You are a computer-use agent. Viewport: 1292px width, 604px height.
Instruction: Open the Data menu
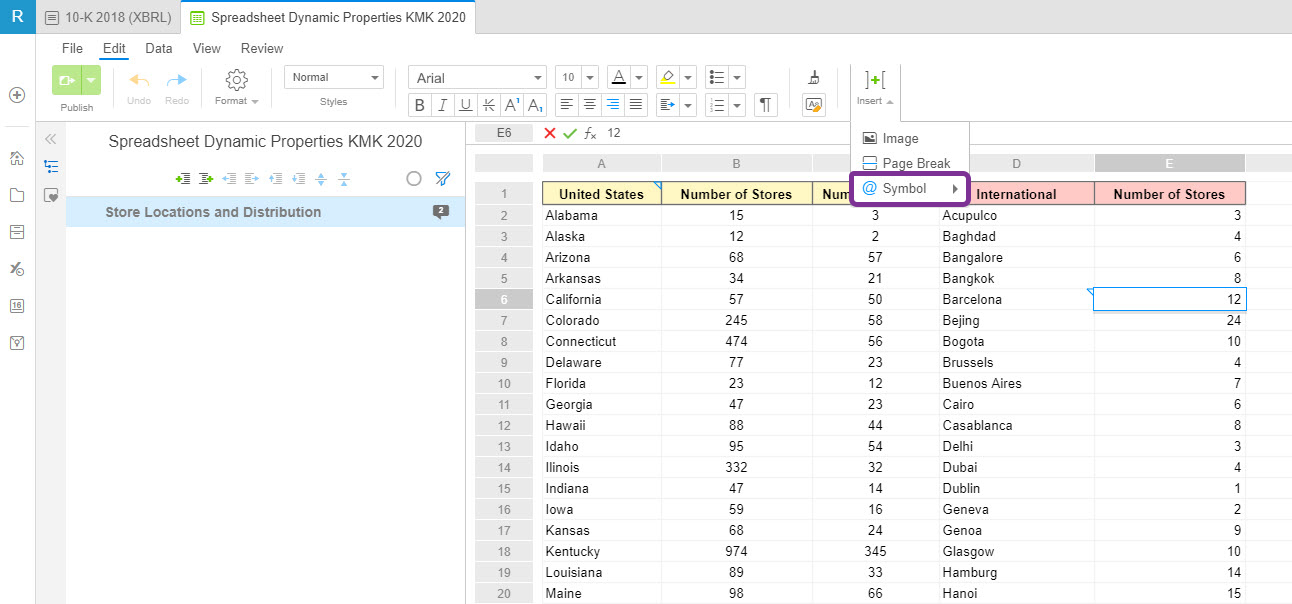[159, 48]
